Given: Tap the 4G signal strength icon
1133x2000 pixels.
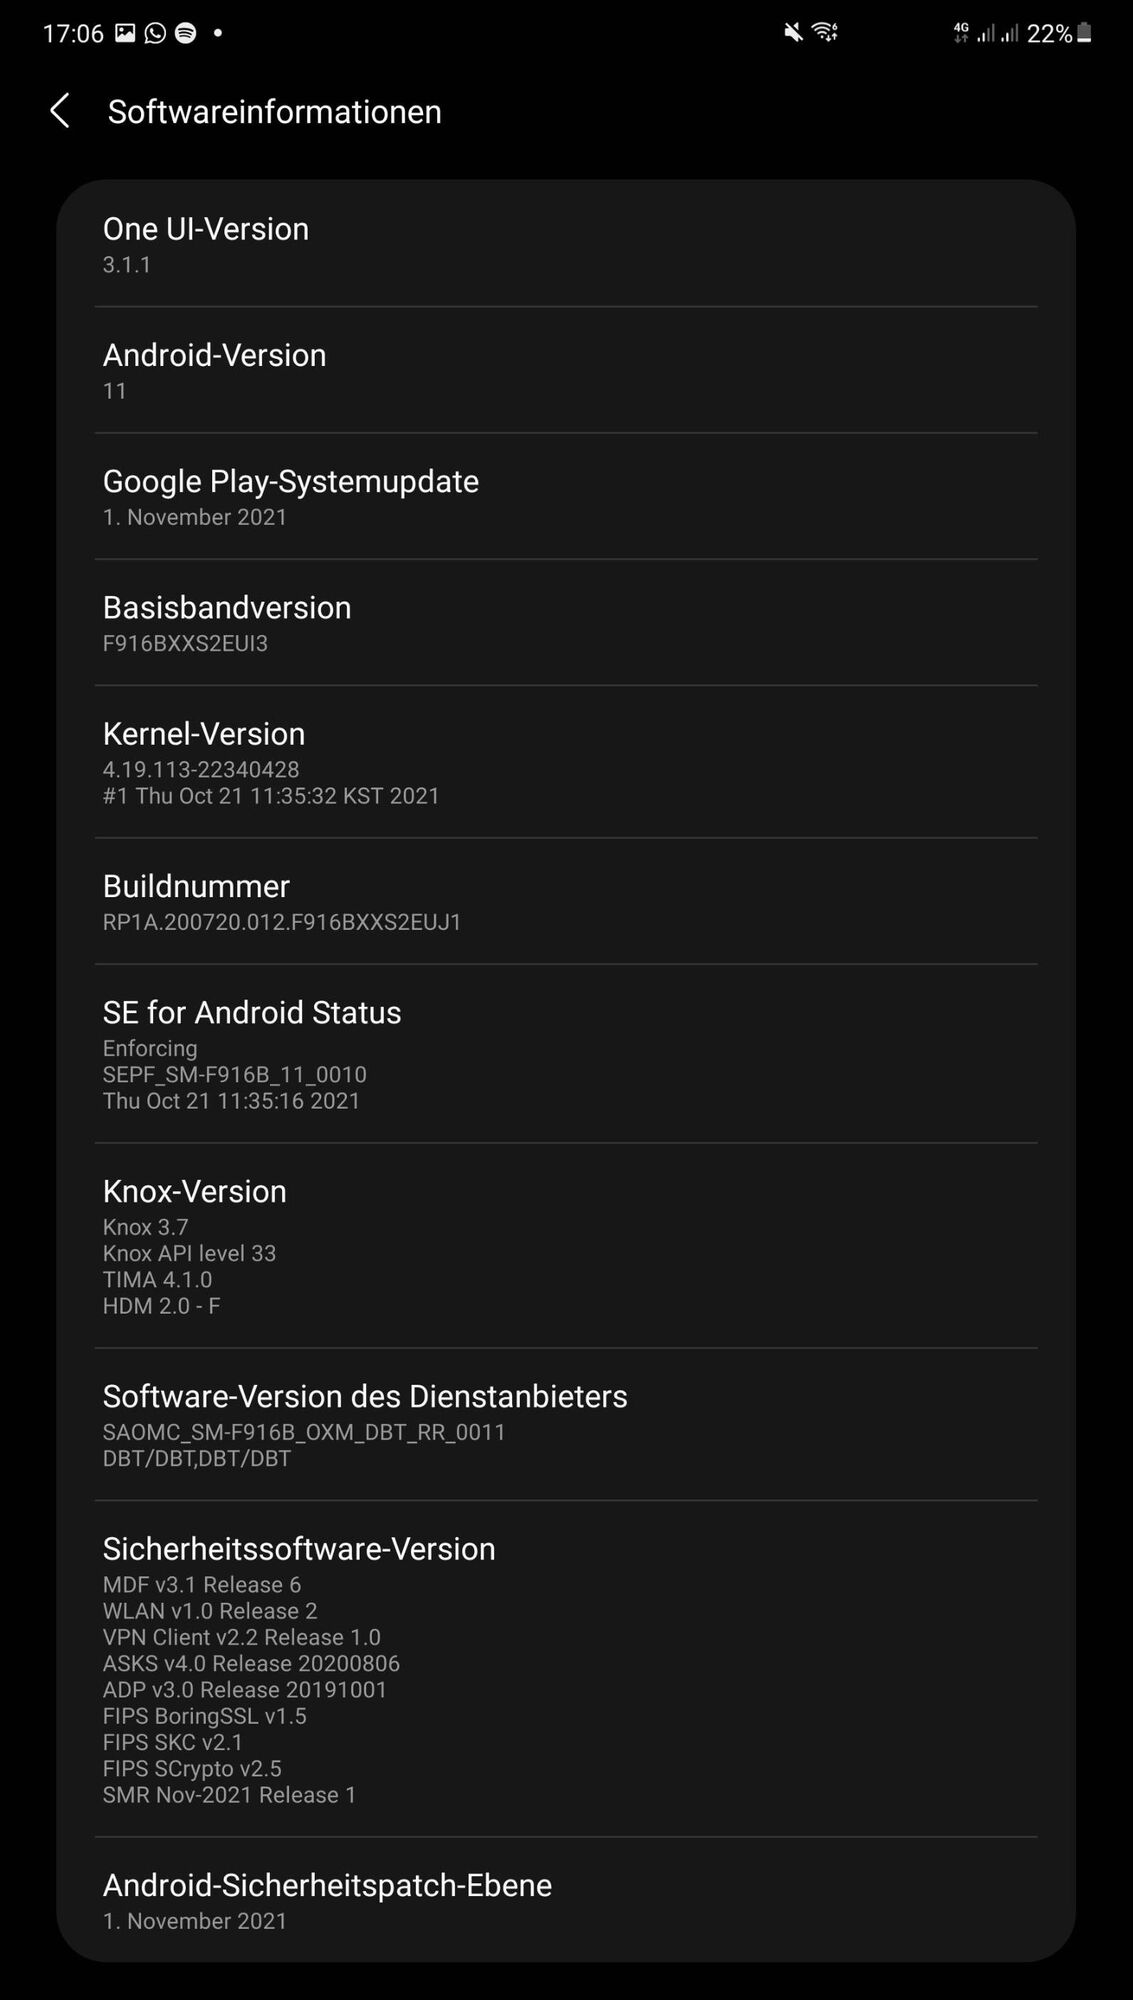Looking at the screenshot, I should [985, 33].
